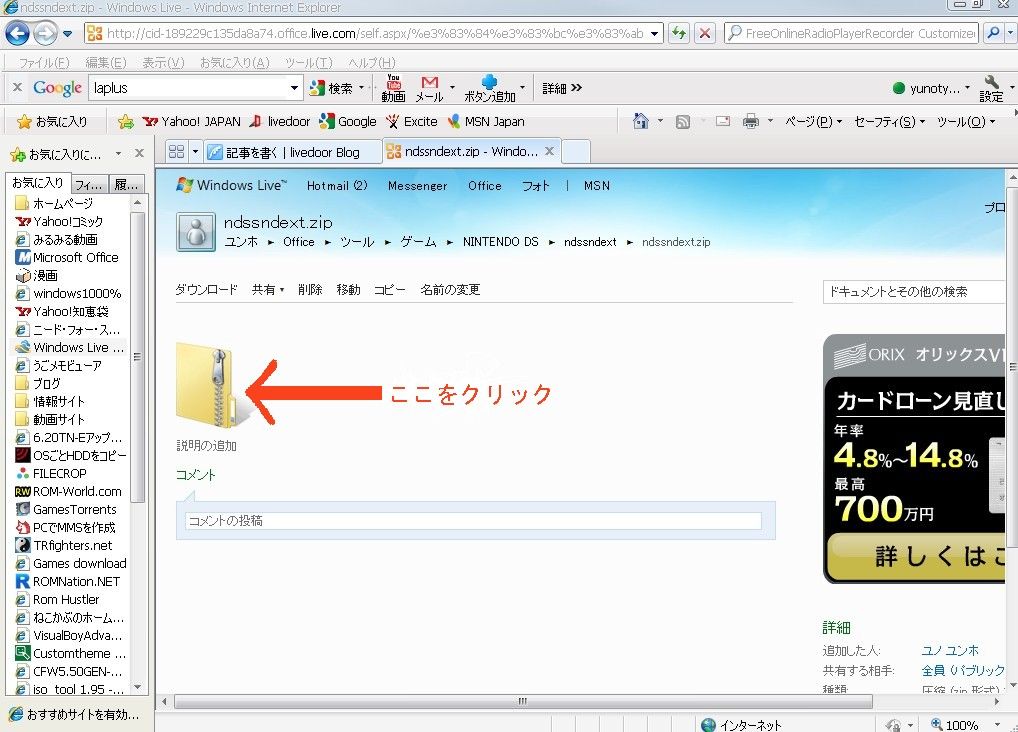Click the ドキュメントとその他の検索 search field

pyautogui.click(x=915, y=292)
